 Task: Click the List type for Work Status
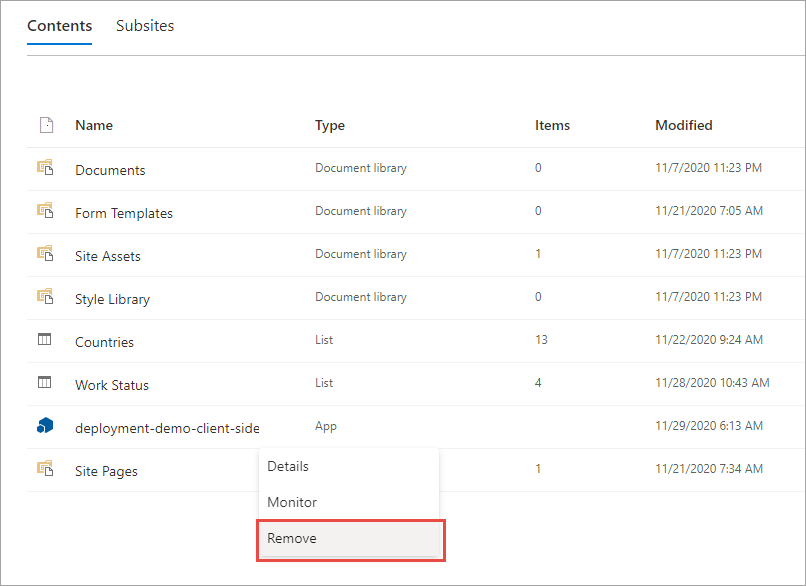[324, 383]
